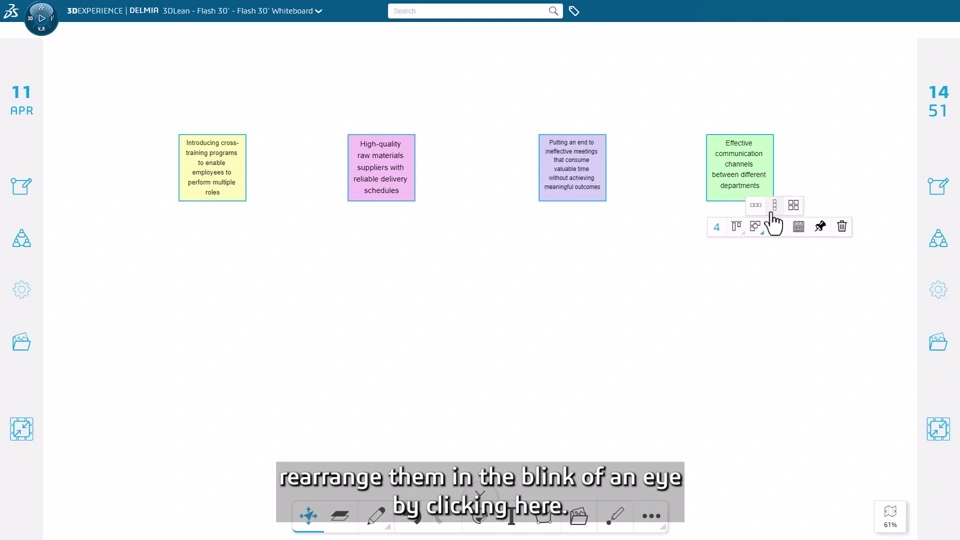Delete the selected notes with trash icon
960x540 pixels.
(x=842, y=227)
